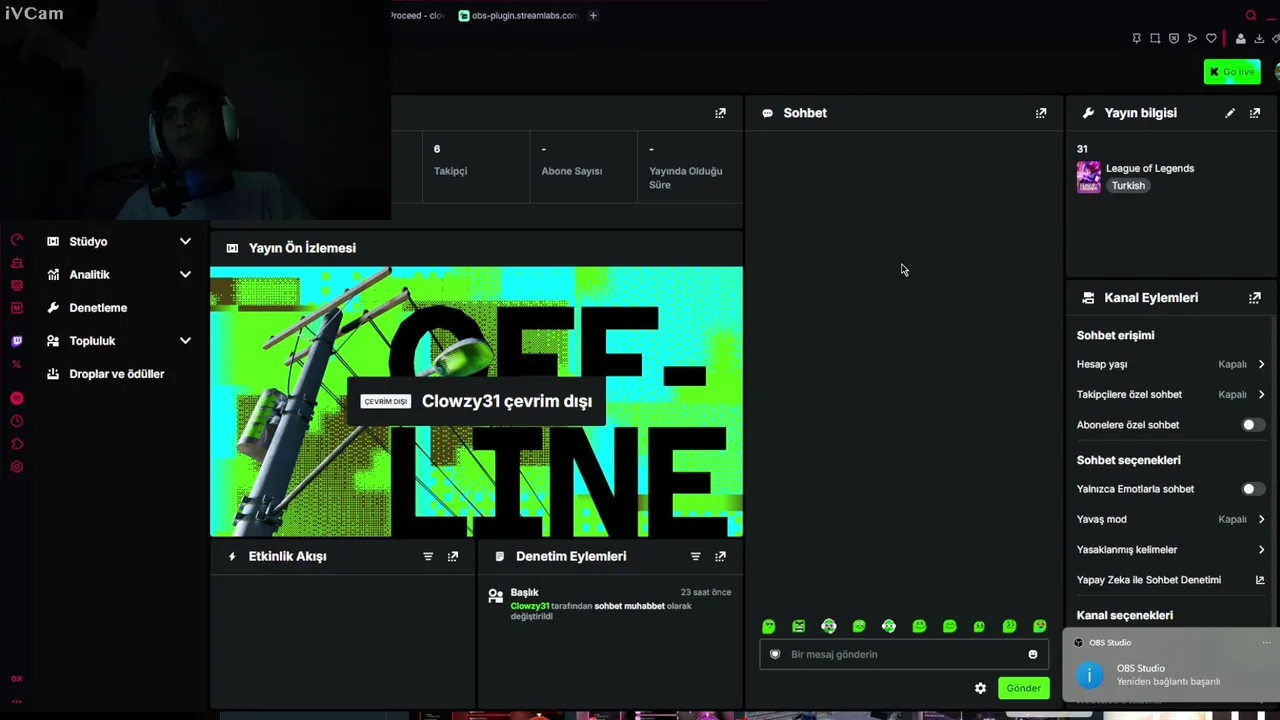1280x720 pixels.
Task: Open the Yavaş mod setting
Action: click(1170, 519)
